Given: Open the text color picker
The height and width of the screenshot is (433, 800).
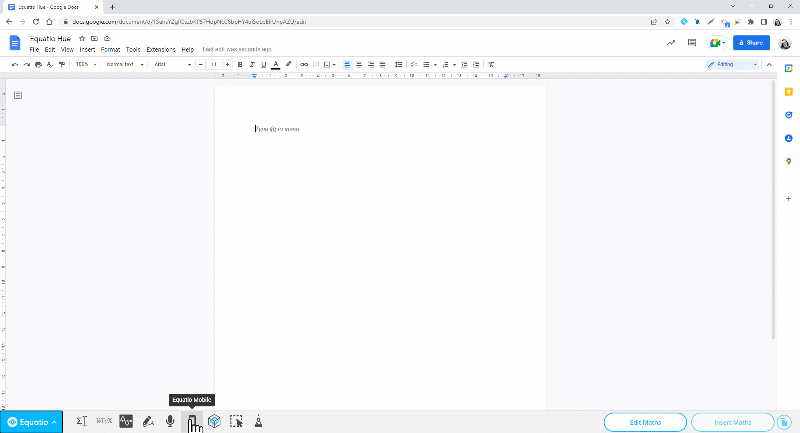Looking at the screenshot, I should click(276, 64).
